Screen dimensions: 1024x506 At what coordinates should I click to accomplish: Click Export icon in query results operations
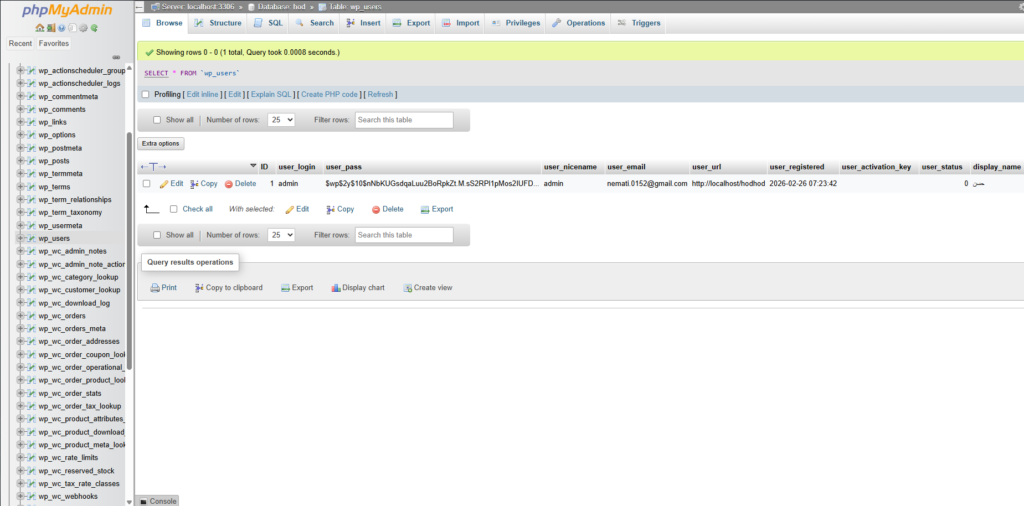pos(285,288)
